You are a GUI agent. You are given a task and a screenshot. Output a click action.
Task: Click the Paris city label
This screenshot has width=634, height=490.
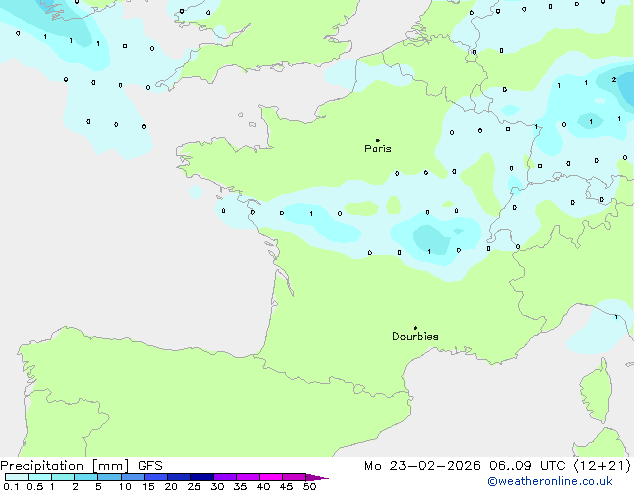click(x=378, y=149)
